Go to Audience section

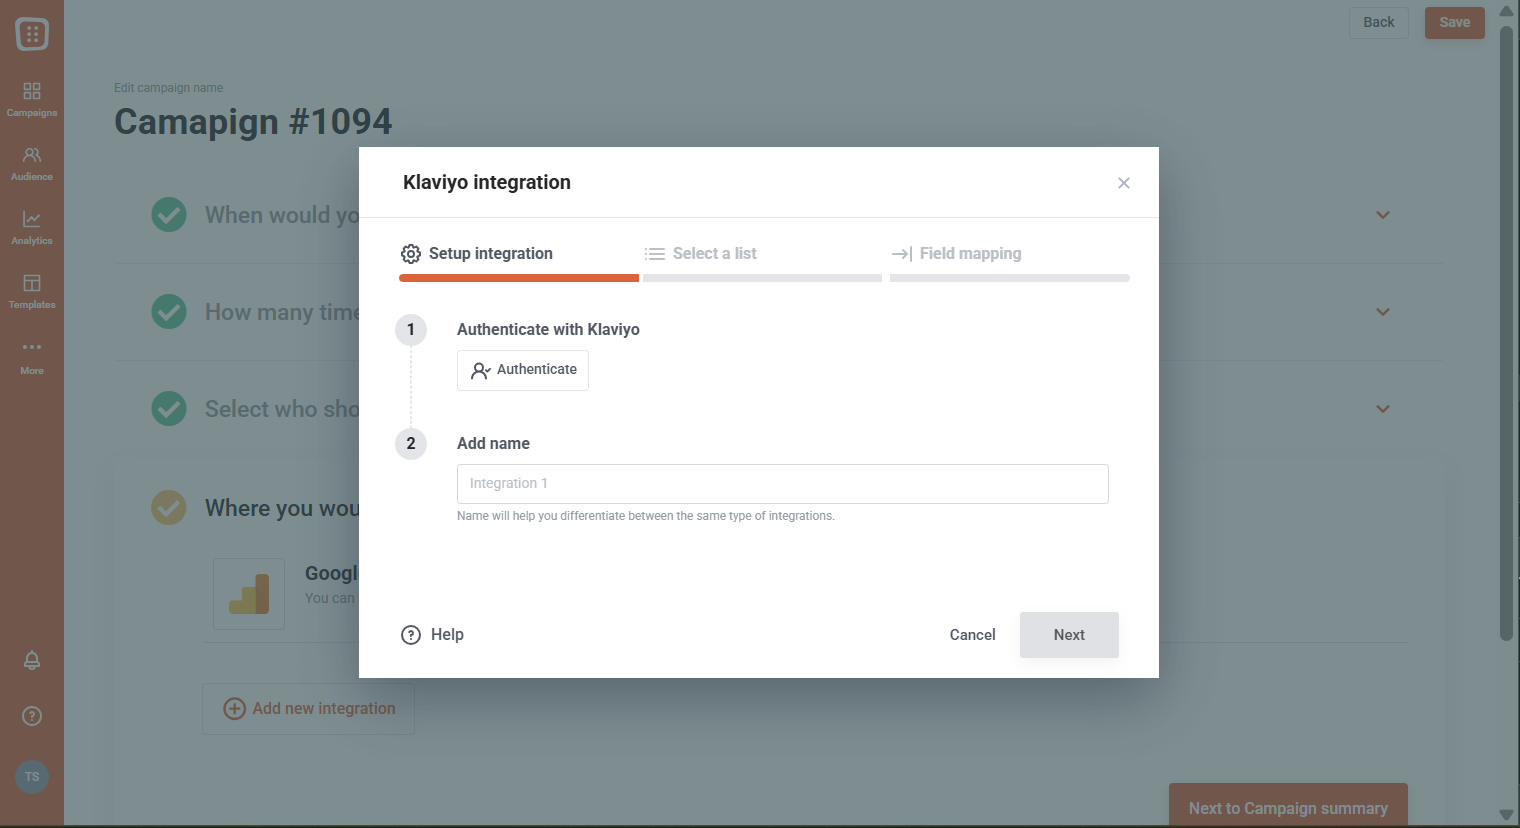click(x=32, y=164)
